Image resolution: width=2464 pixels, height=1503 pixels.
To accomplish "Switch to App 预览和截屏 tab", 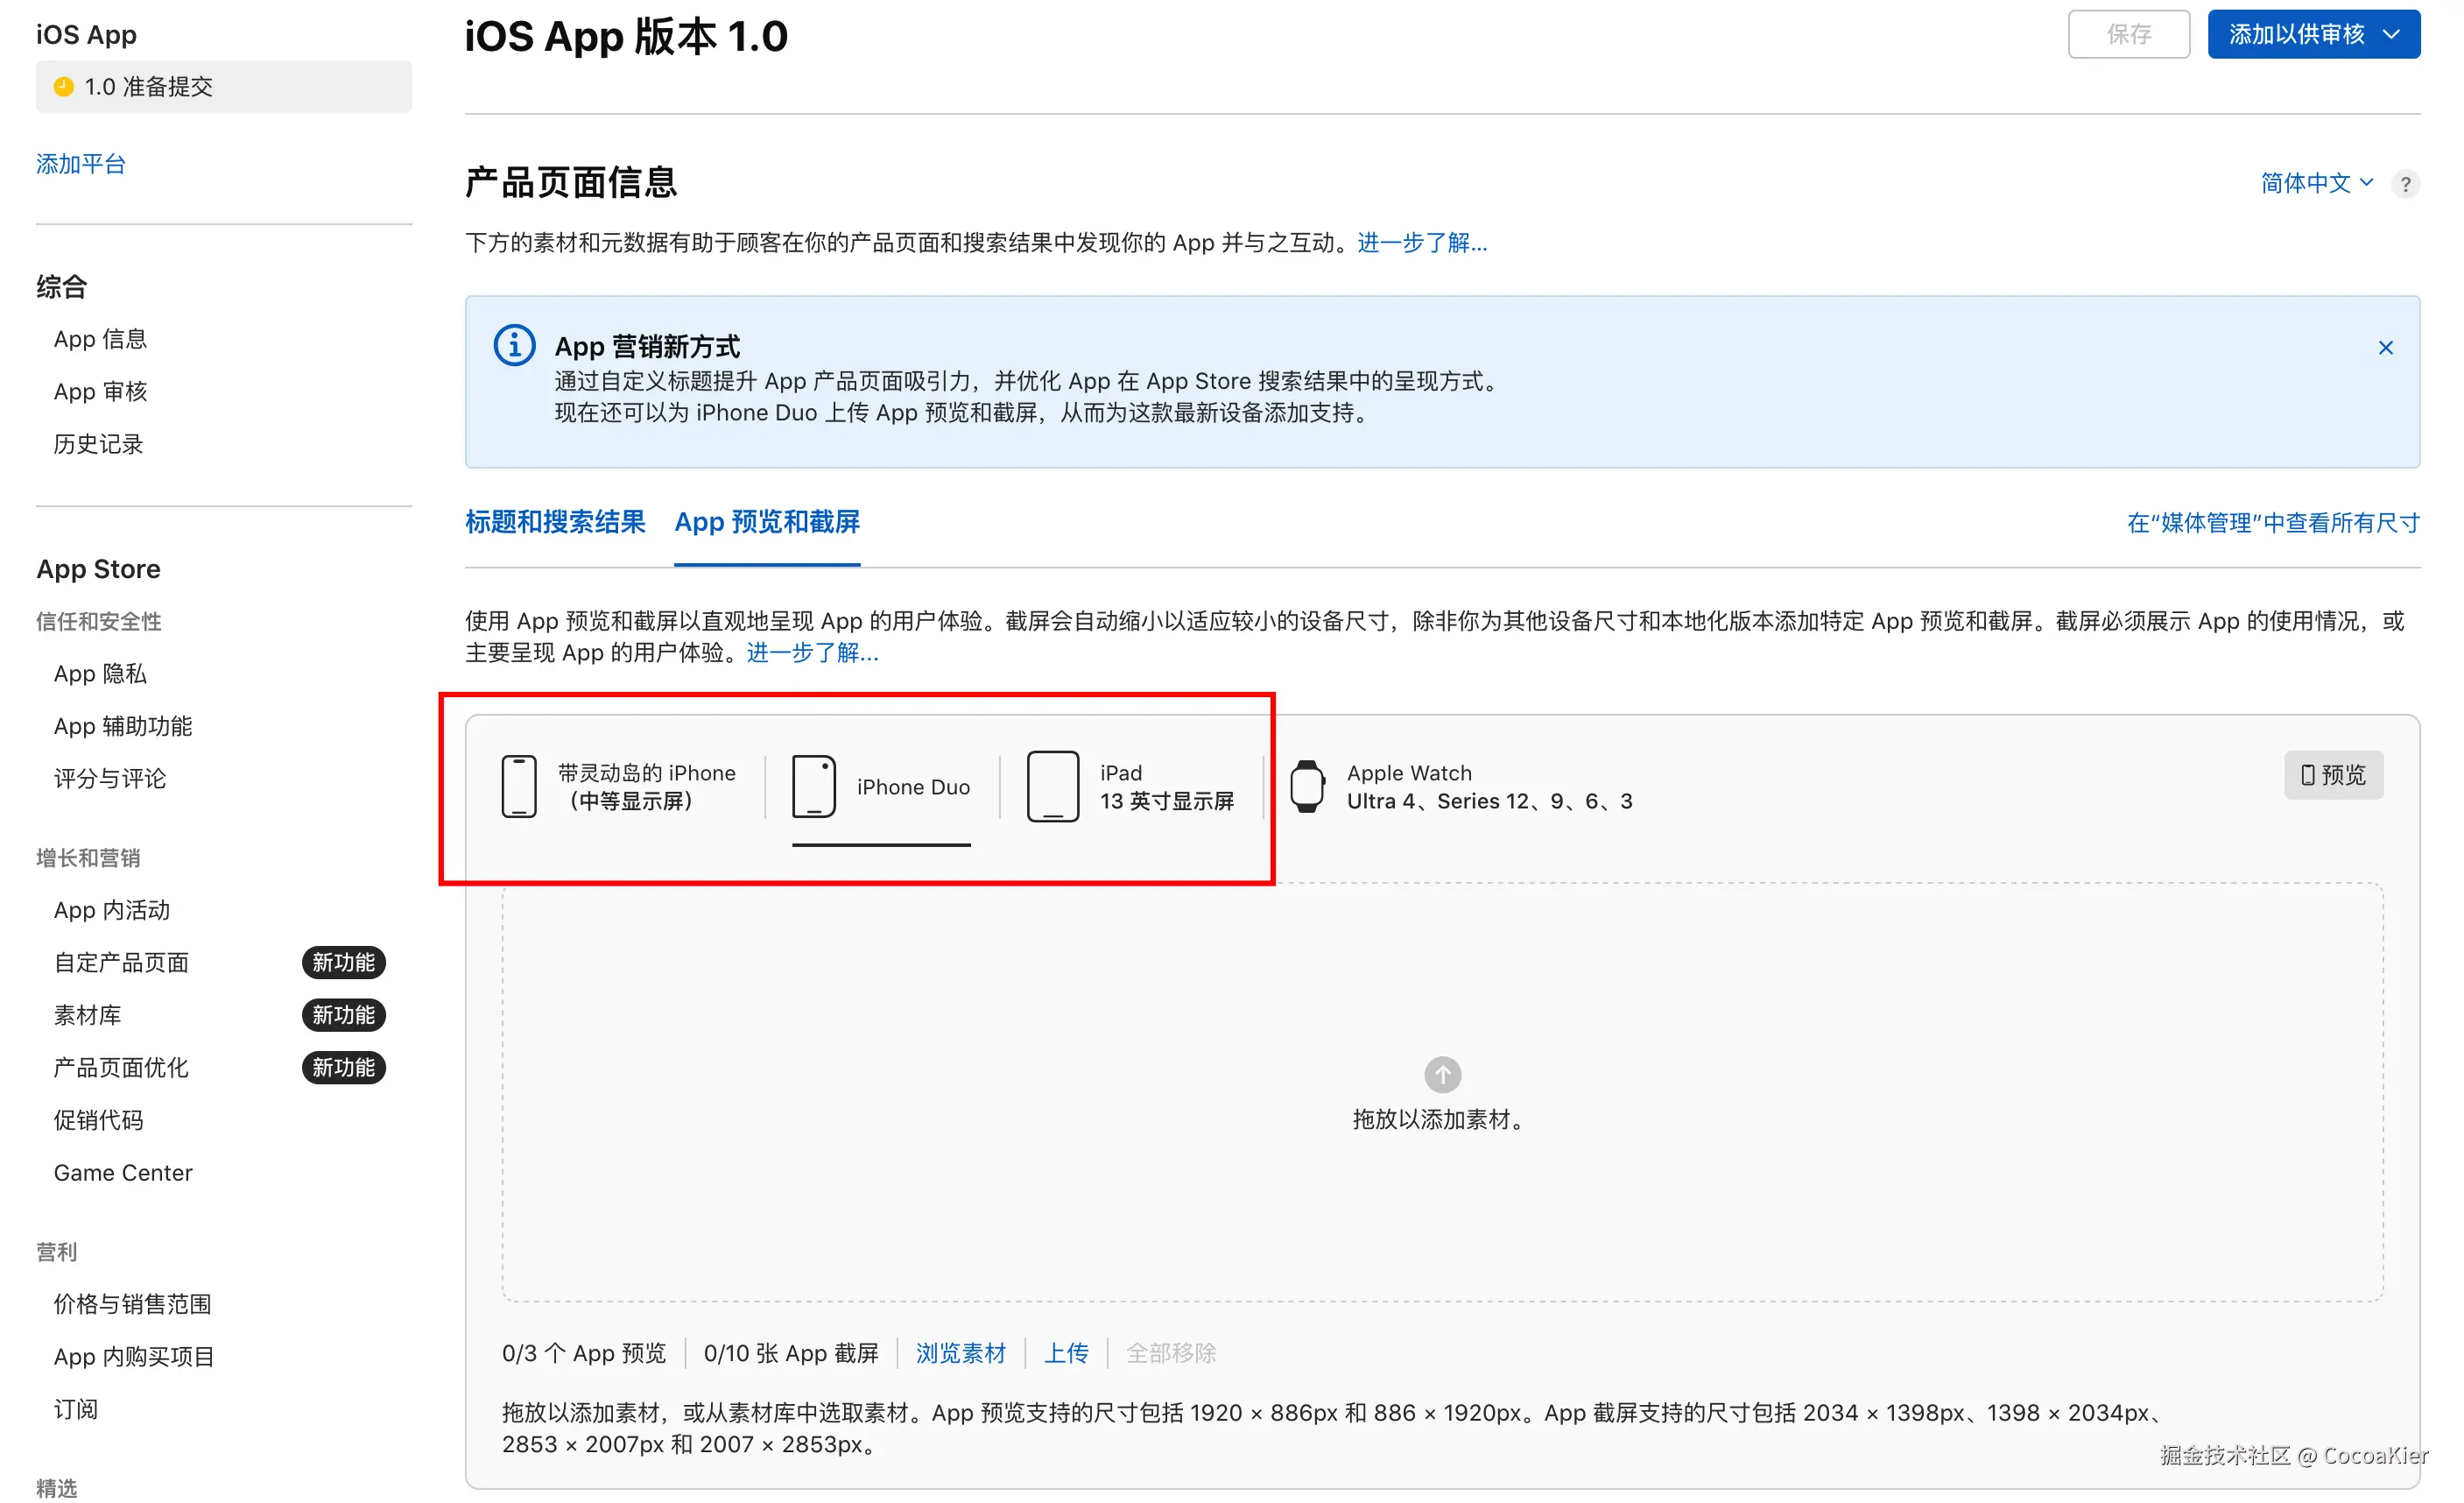I will click(767, 522).
